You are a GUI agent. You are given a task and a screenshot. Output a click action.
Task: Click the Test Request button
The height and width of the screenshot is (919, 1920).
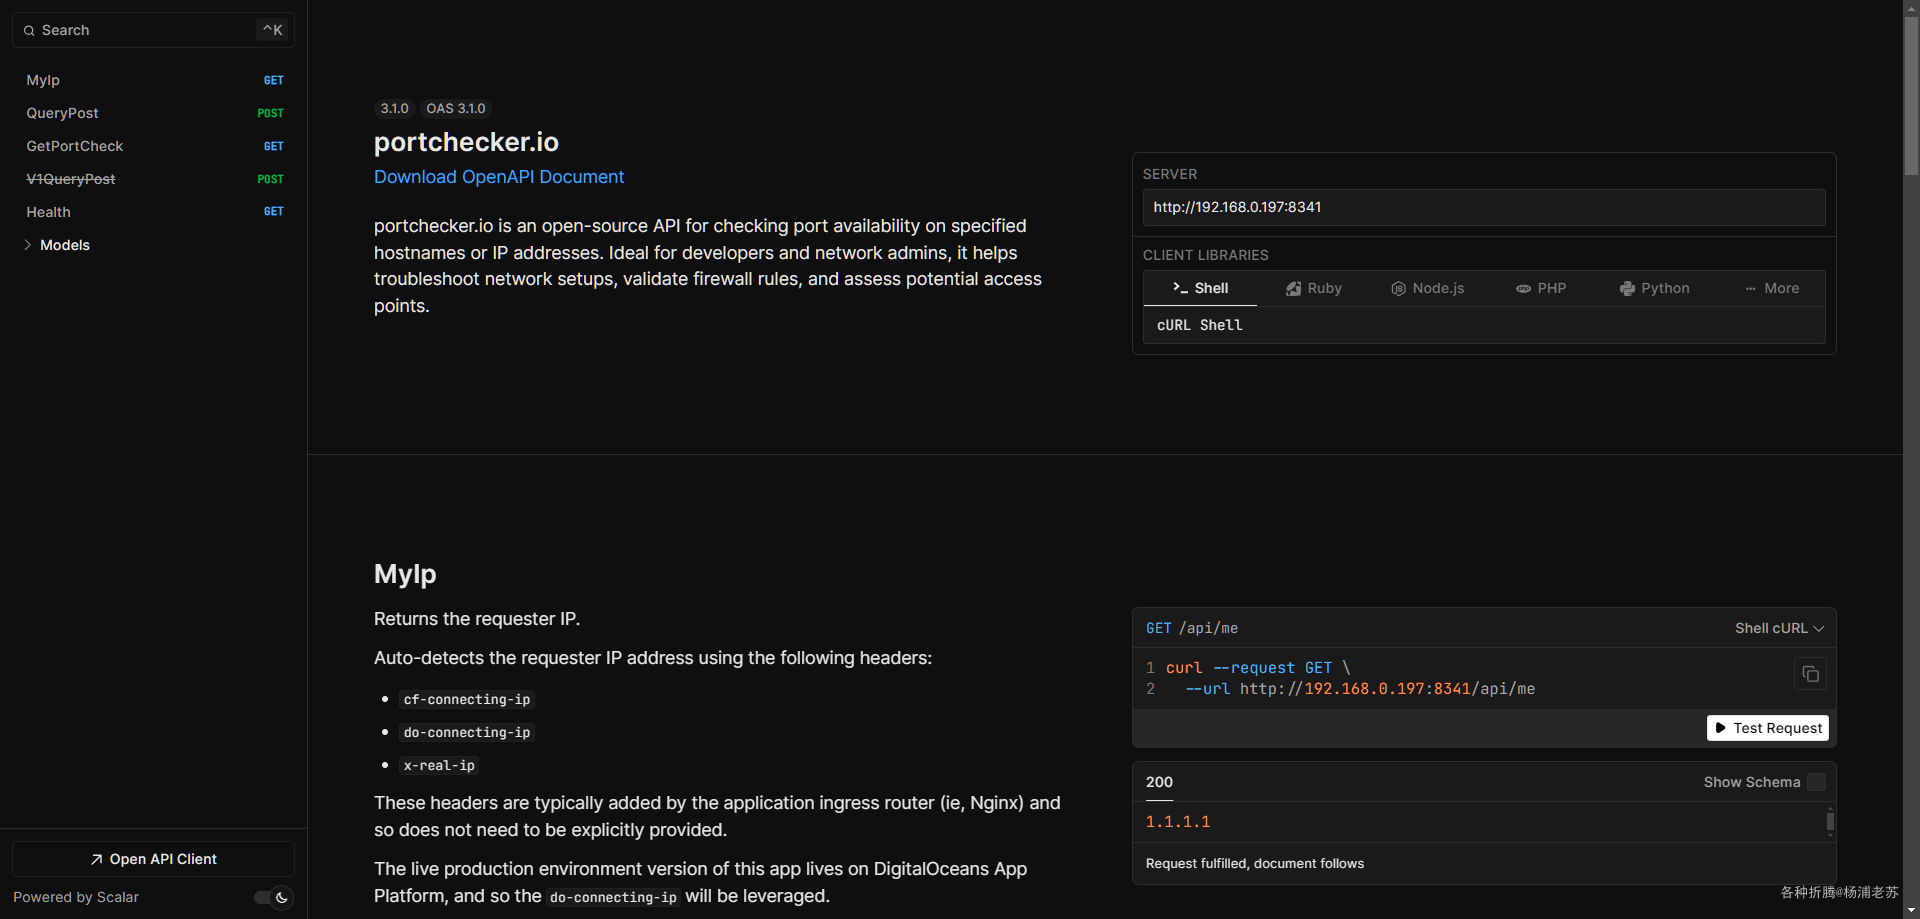[x=1768, y=728]
